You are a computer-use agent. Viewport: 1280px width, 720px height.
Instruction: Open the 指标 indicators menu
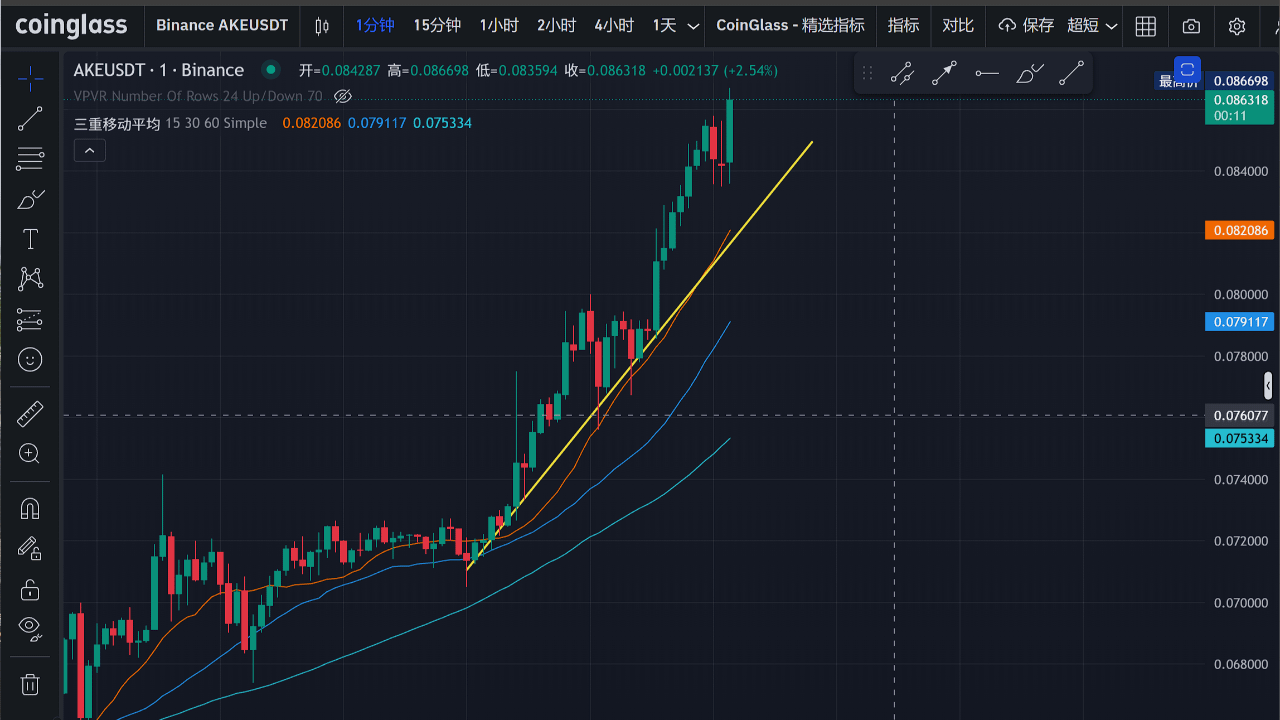pyautogui.click(x=904, y=26)
